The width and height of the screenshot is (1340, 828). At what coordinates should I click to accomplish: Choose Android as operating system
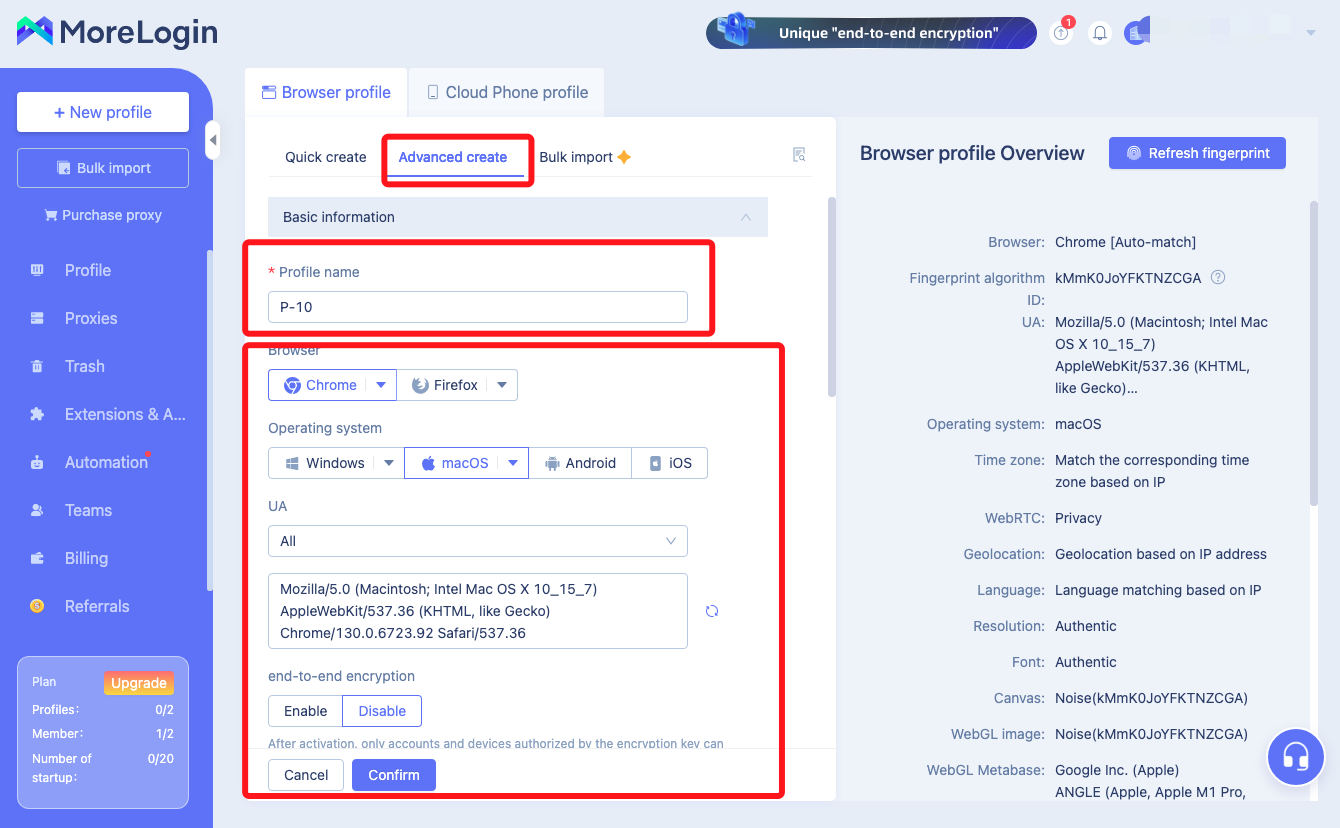pyautogui.click(x=580, y=463)
